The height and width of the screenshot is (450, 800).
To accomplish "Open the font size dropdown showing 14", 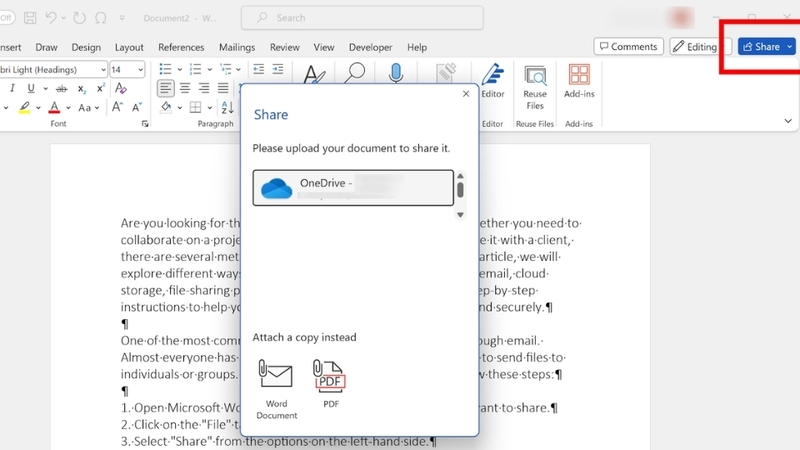I will pyautogui.click(x=140, y=69).
